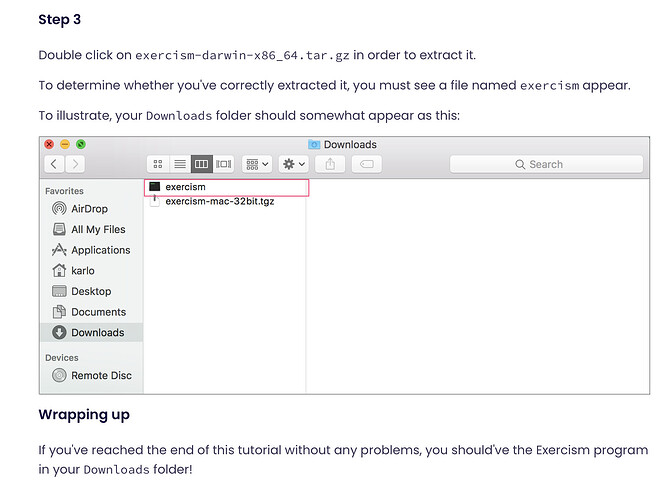
Task: Click the Step 3 heading
Action: coord(60,19)
